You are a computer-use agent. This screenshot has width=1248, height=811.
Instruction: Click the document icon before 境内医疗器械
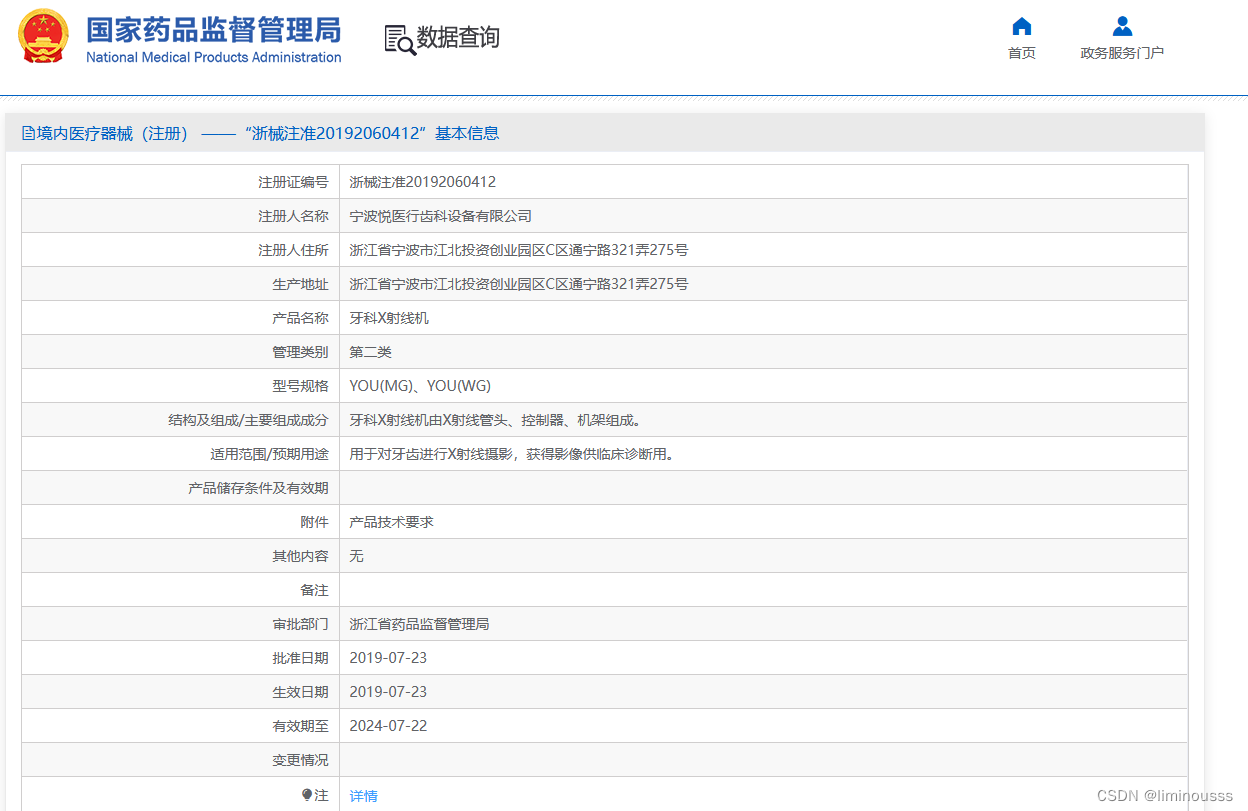pos(28,133)
